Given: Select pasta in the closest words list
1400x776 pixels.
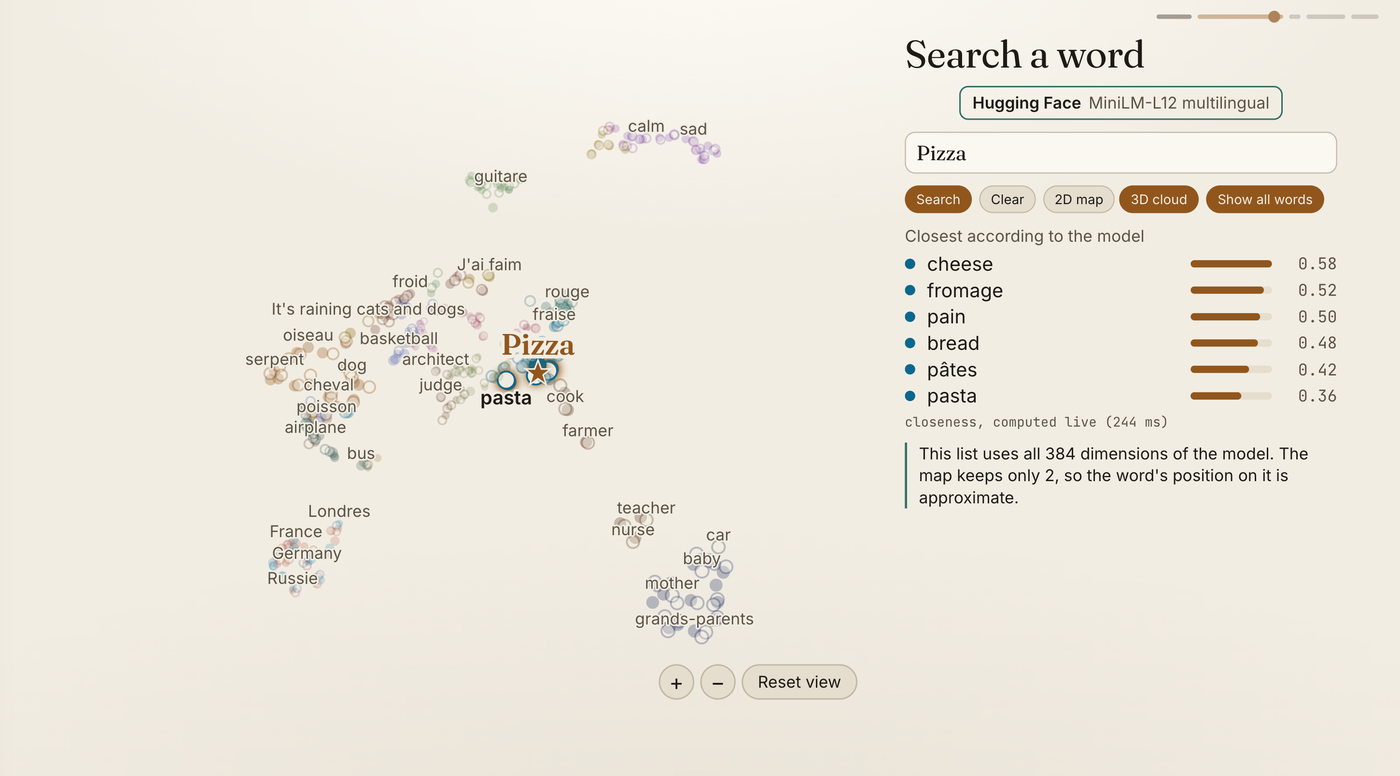Looking at the screenshot, I should pos(1121,396).
